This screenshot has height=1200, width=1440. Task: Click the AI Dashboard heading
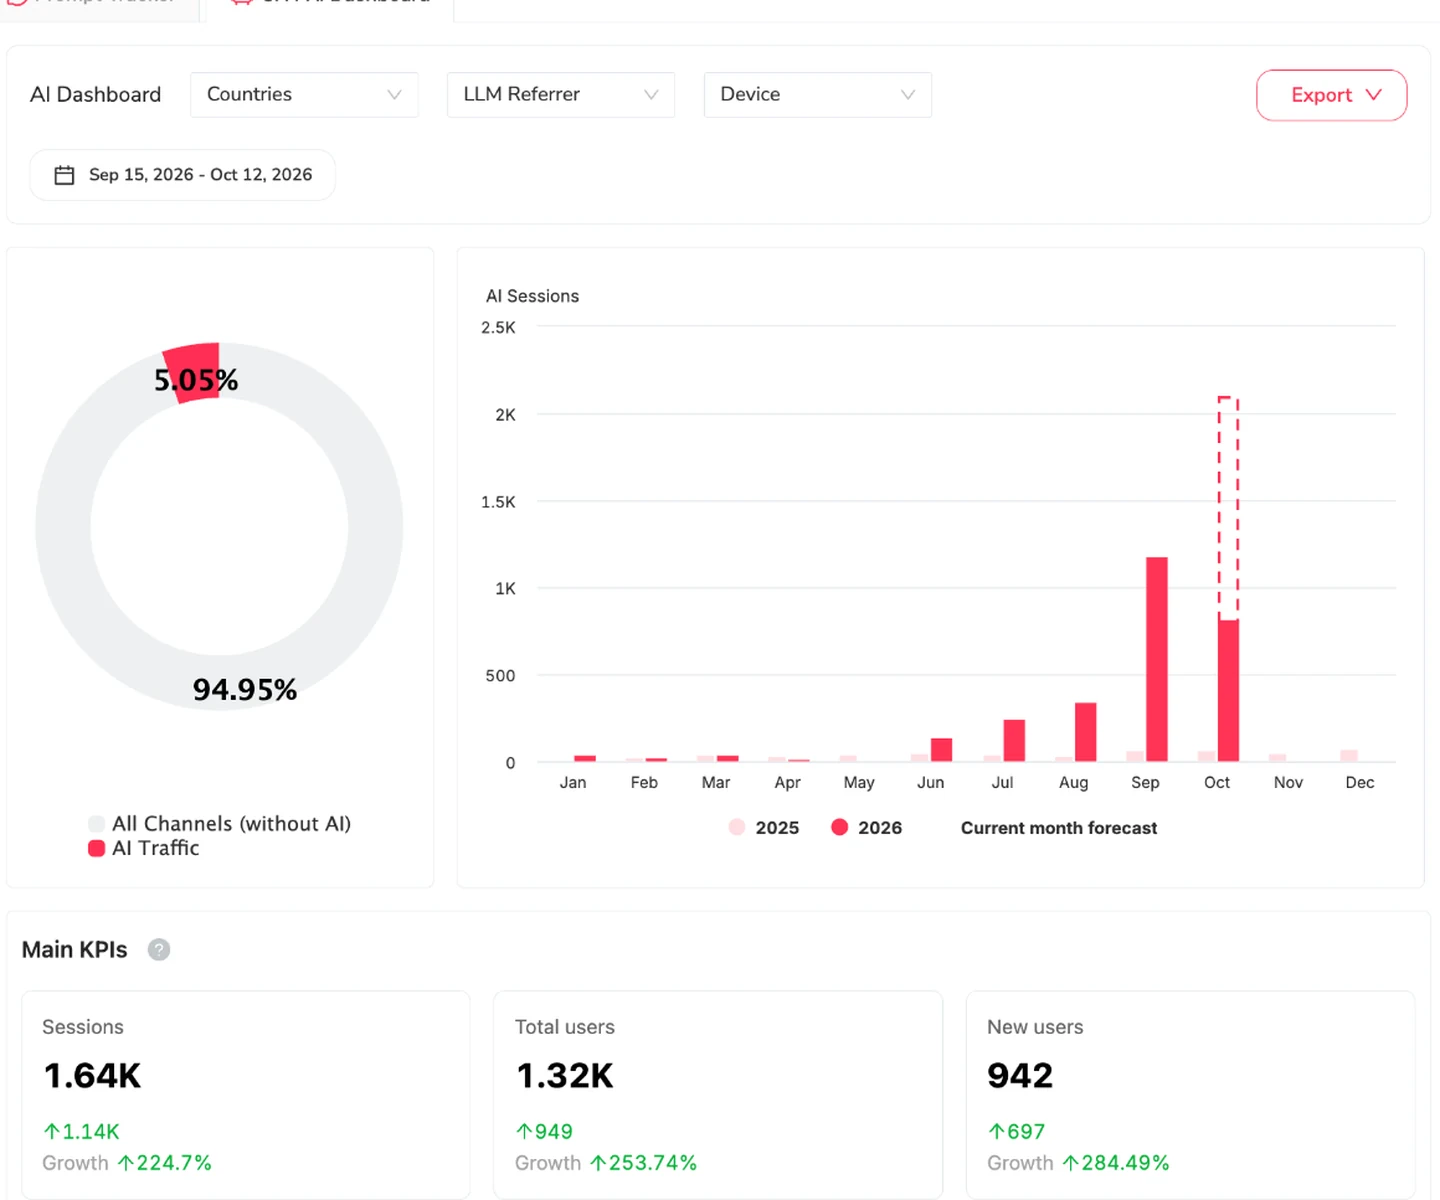(95, 94)
